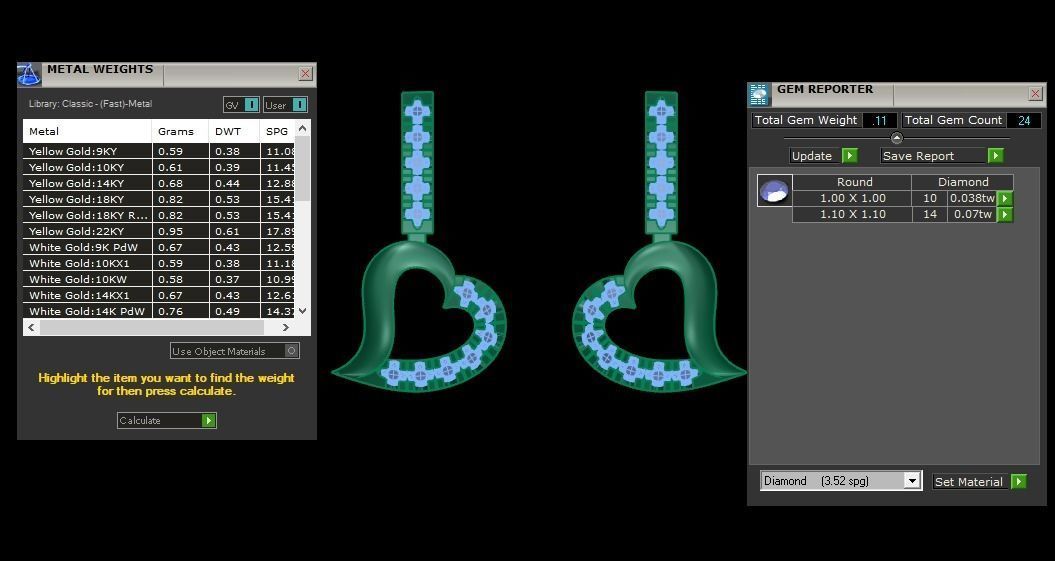Click the Metal column header

tap(87, 131)
